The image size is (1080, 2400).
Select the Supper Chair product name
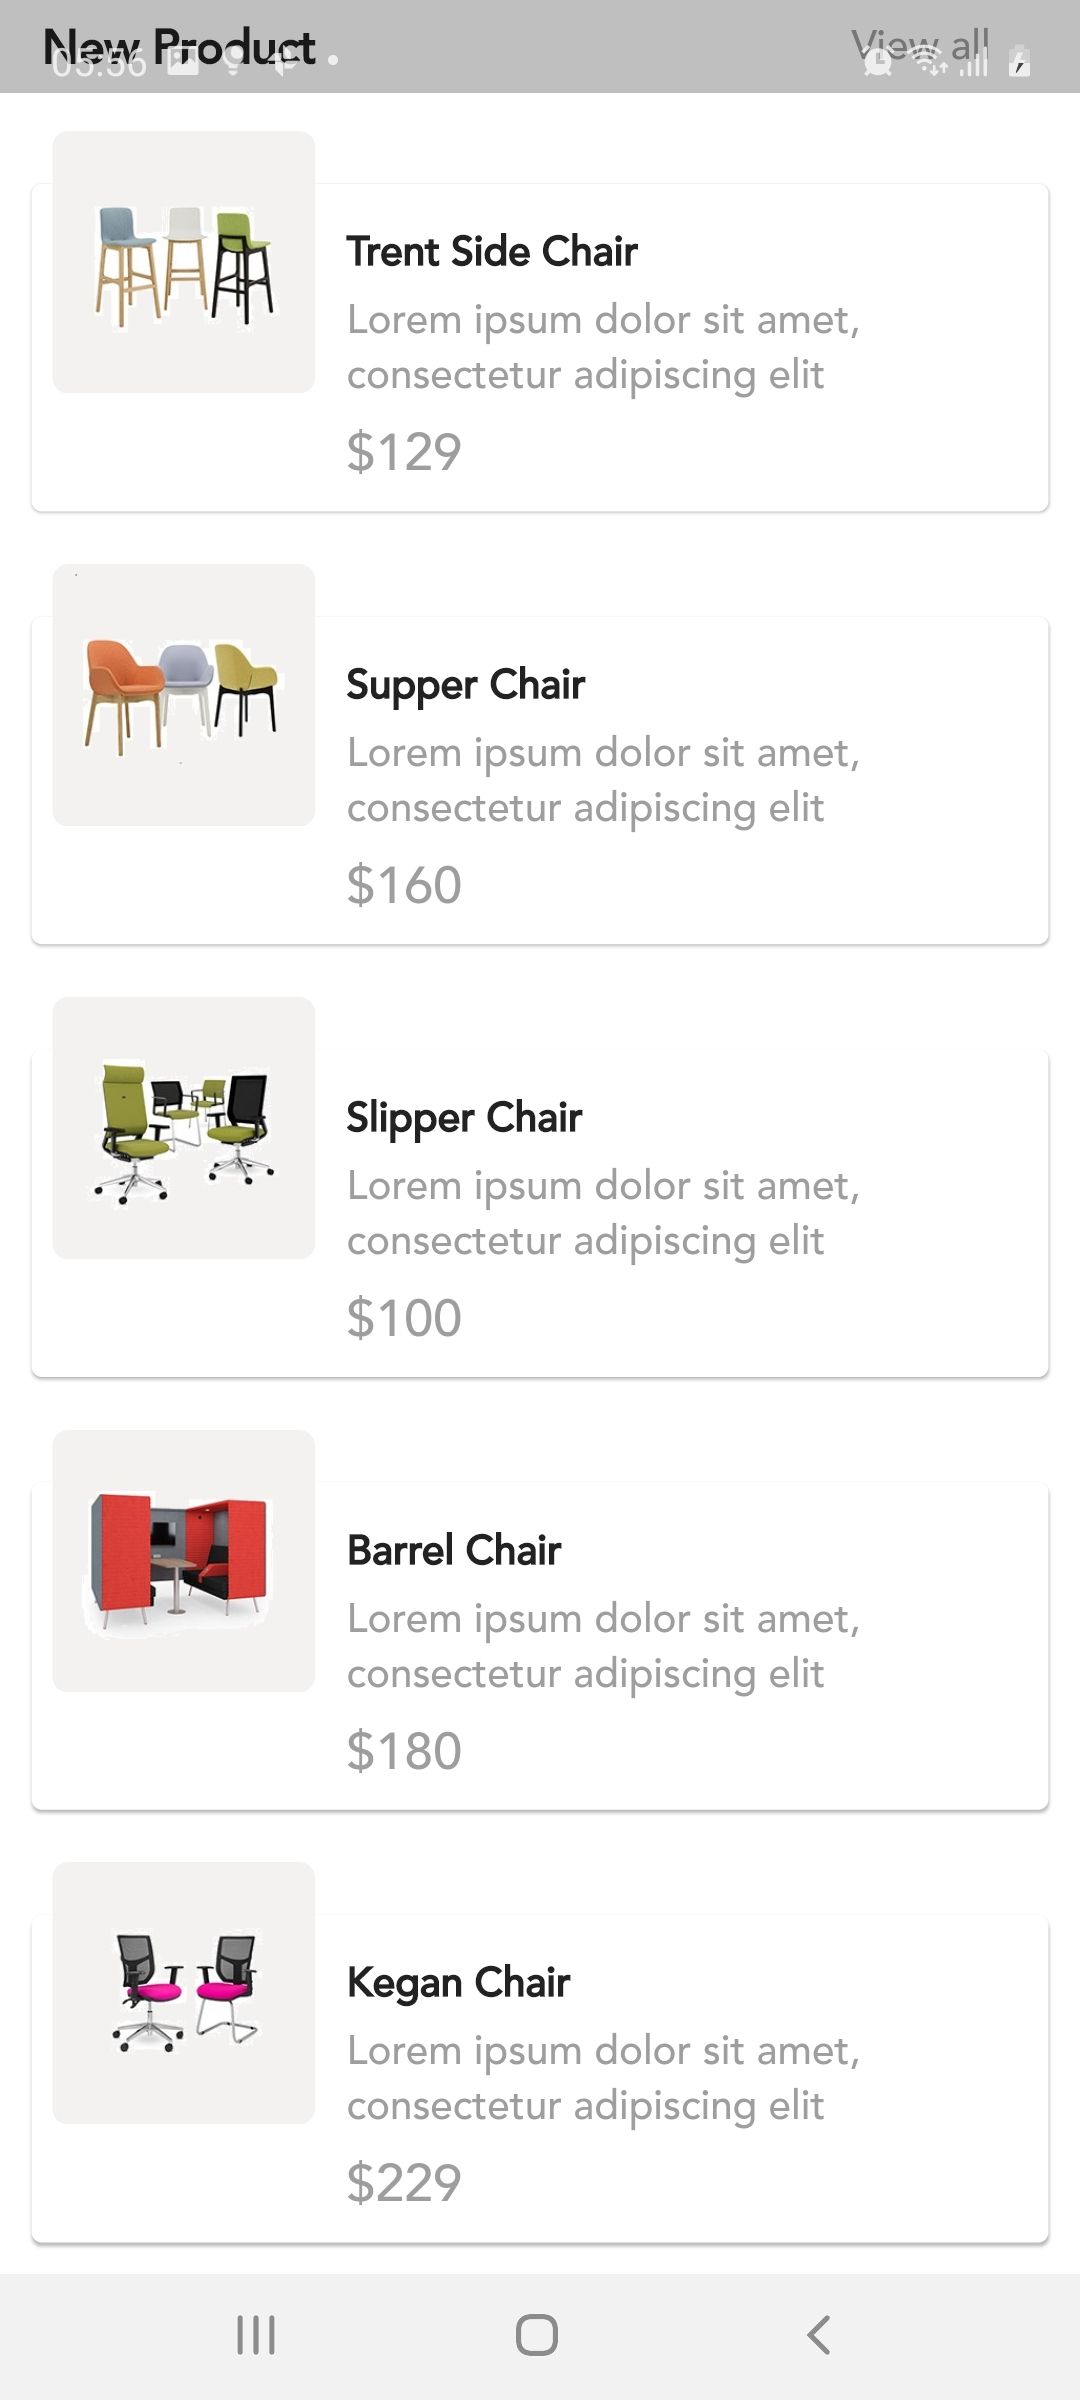pos(466,685)
